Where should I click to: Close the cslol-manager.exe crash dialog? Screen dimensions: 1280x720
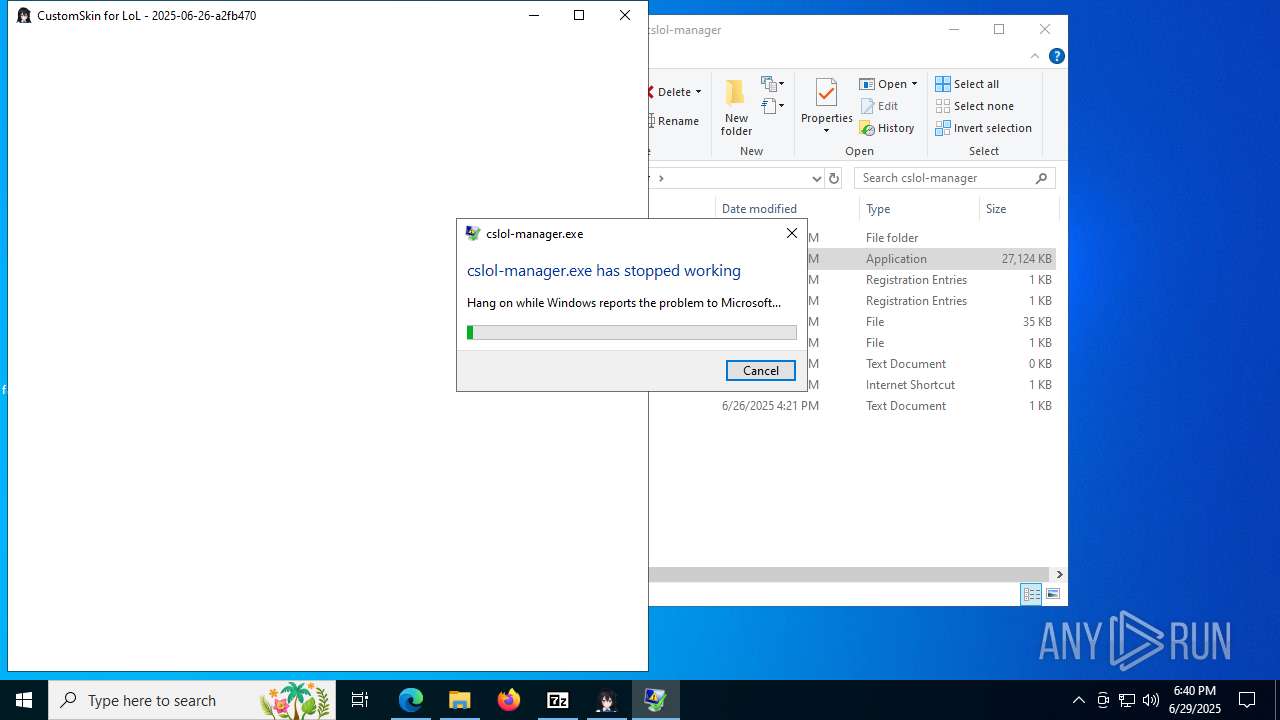tap(791, 233)
